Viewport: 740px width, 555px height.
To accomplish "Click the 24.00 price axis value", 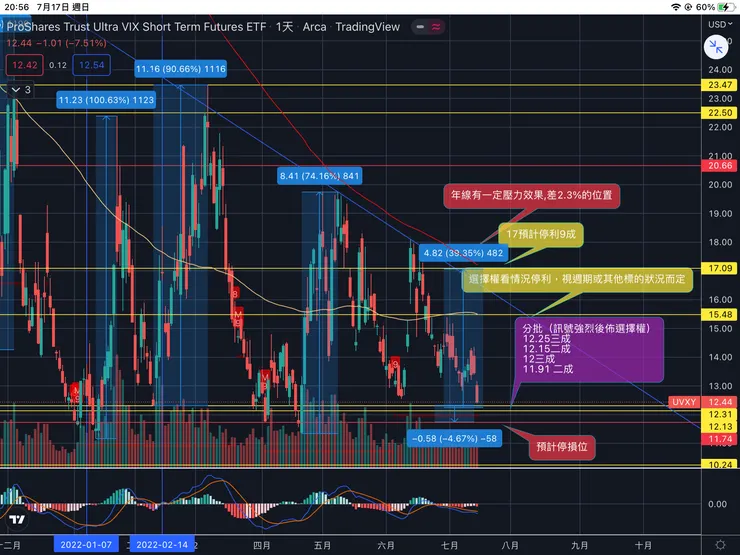I will pos(720,69).
